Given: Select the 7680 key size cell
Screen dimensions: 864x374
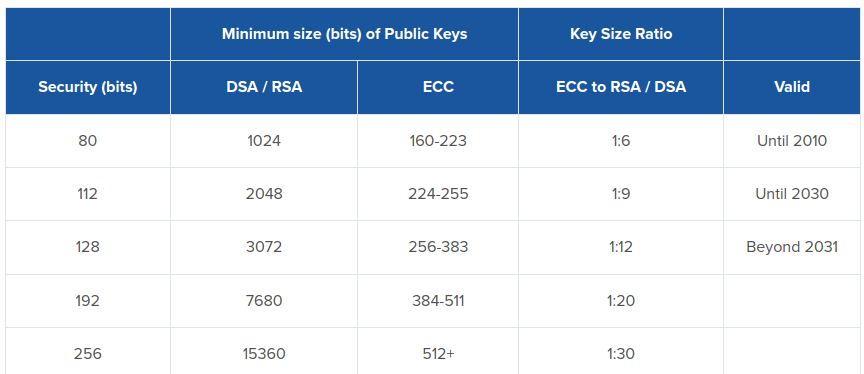Looking at the screenshot, I should 264,301.
